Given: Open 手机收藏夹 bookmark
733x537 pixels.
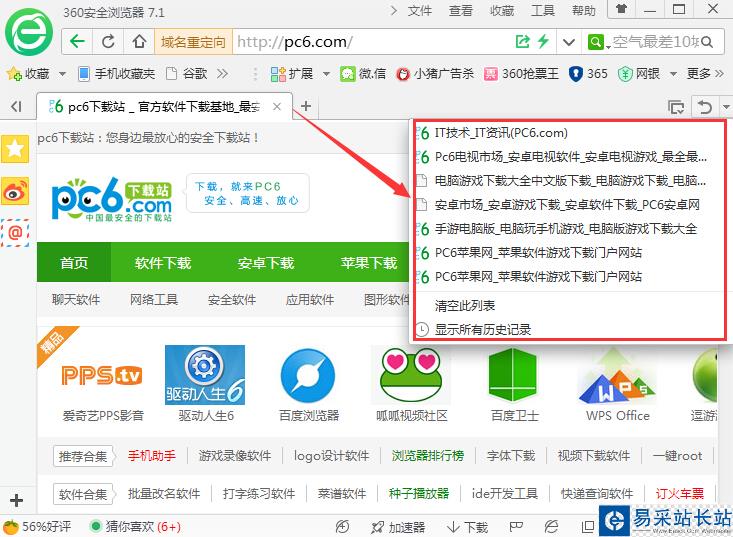Looking at the screenshot, I should (117, 74).
